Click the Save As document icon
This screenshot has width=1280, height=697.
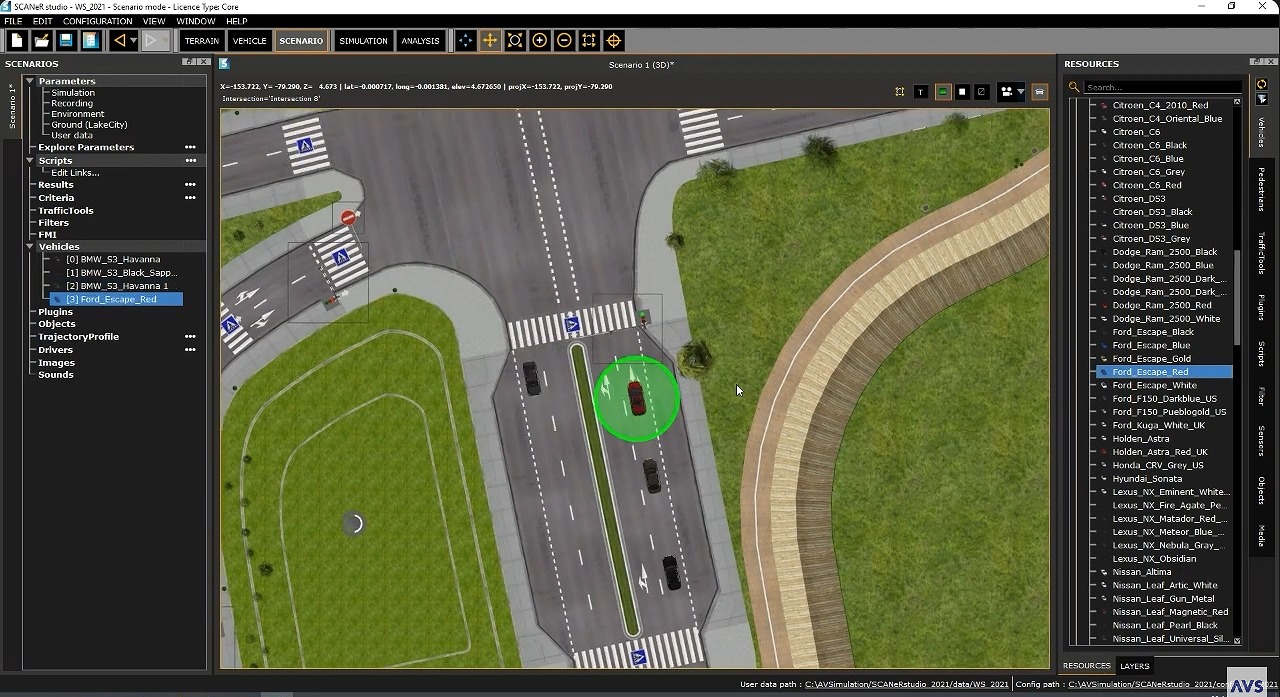[90, 41]
